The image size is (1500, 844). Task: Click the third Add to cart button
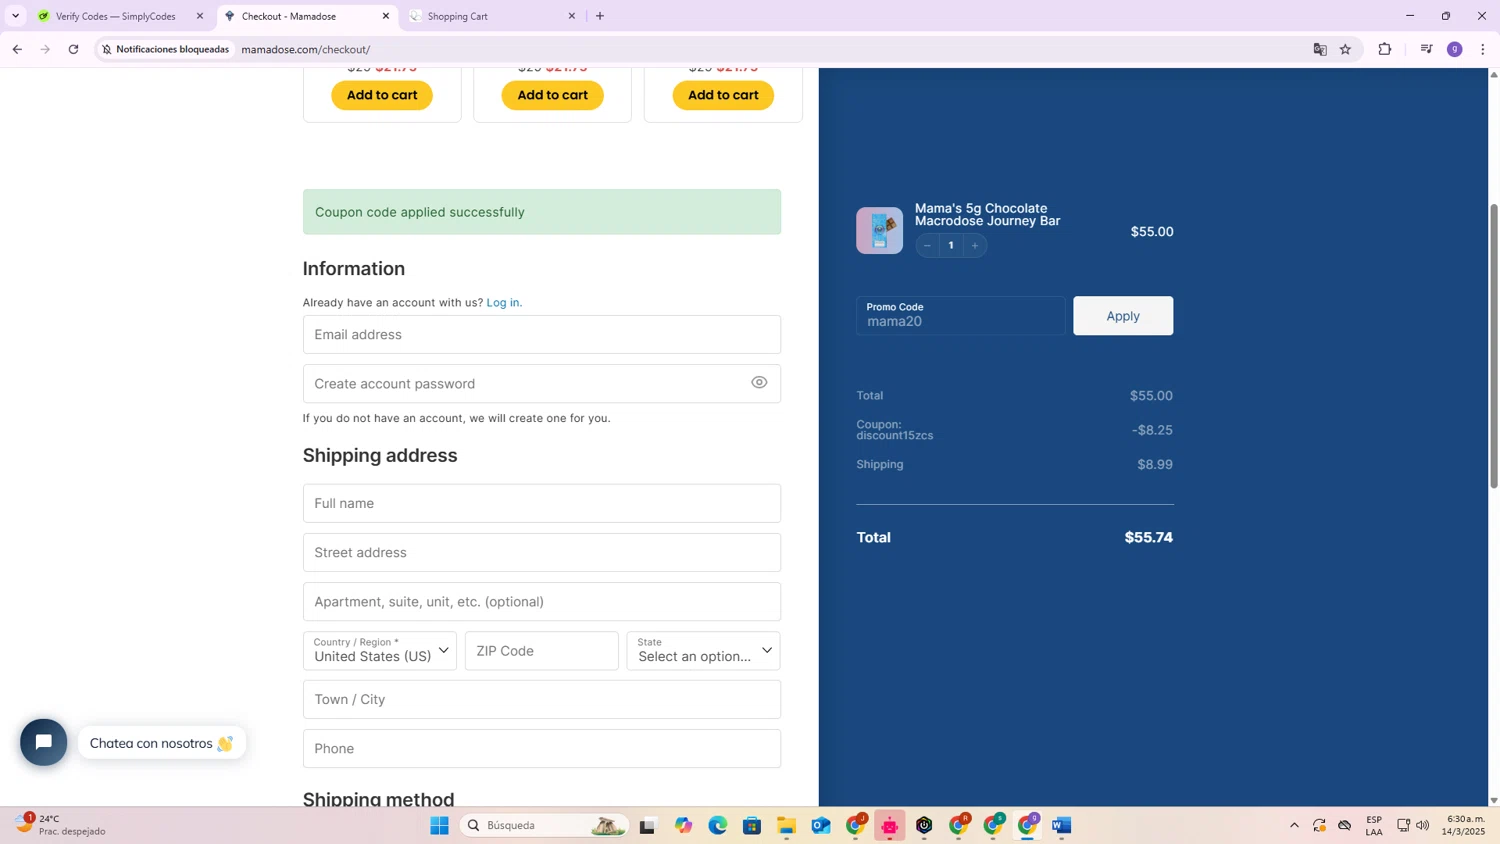pos(723,95)
